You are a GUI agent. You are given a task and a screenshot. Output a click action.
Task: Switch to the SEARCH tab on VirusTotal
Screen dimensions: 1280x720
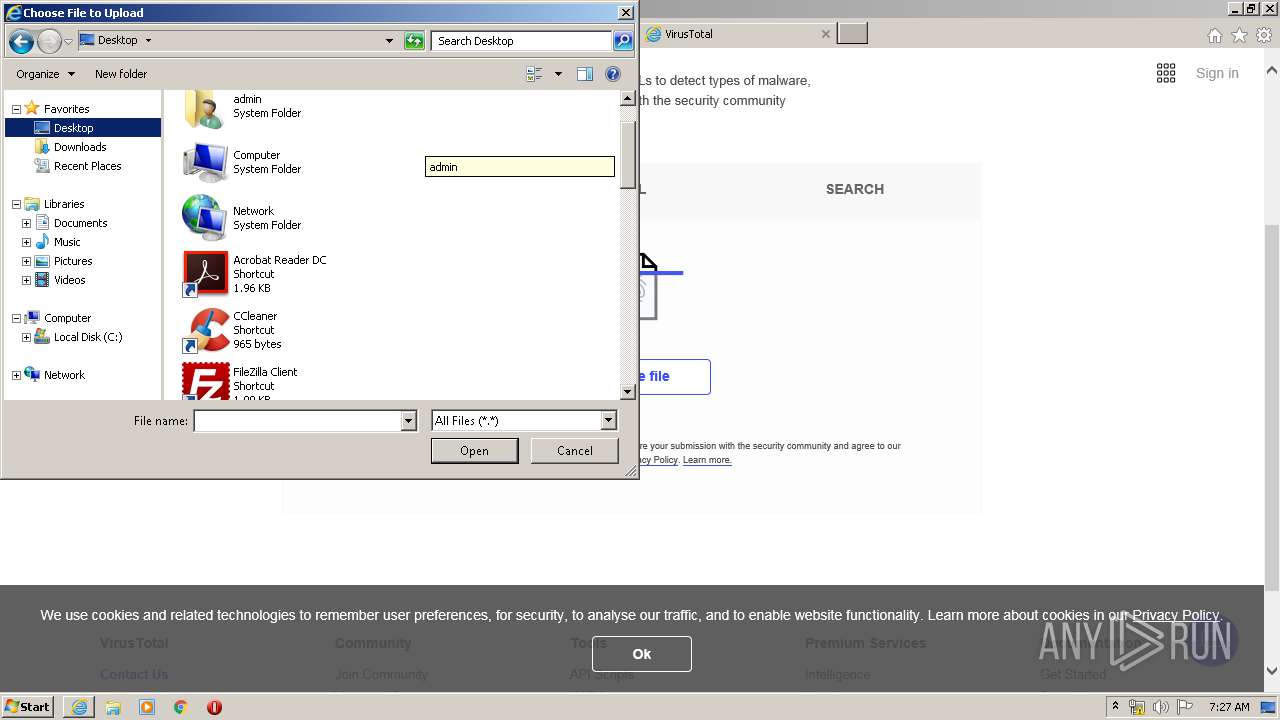click(855, 189)
